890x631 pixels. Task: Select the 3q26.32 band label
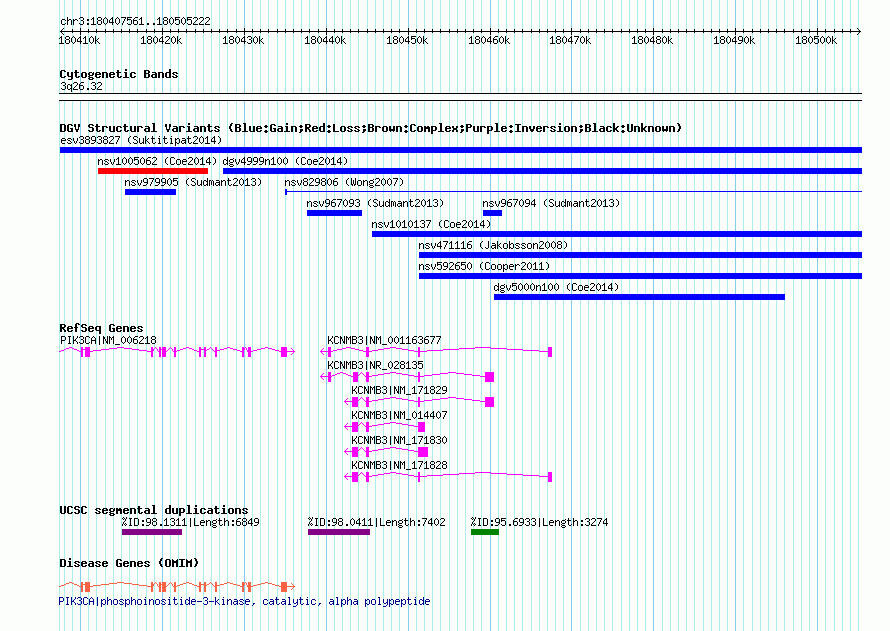[x=81, y=86]
